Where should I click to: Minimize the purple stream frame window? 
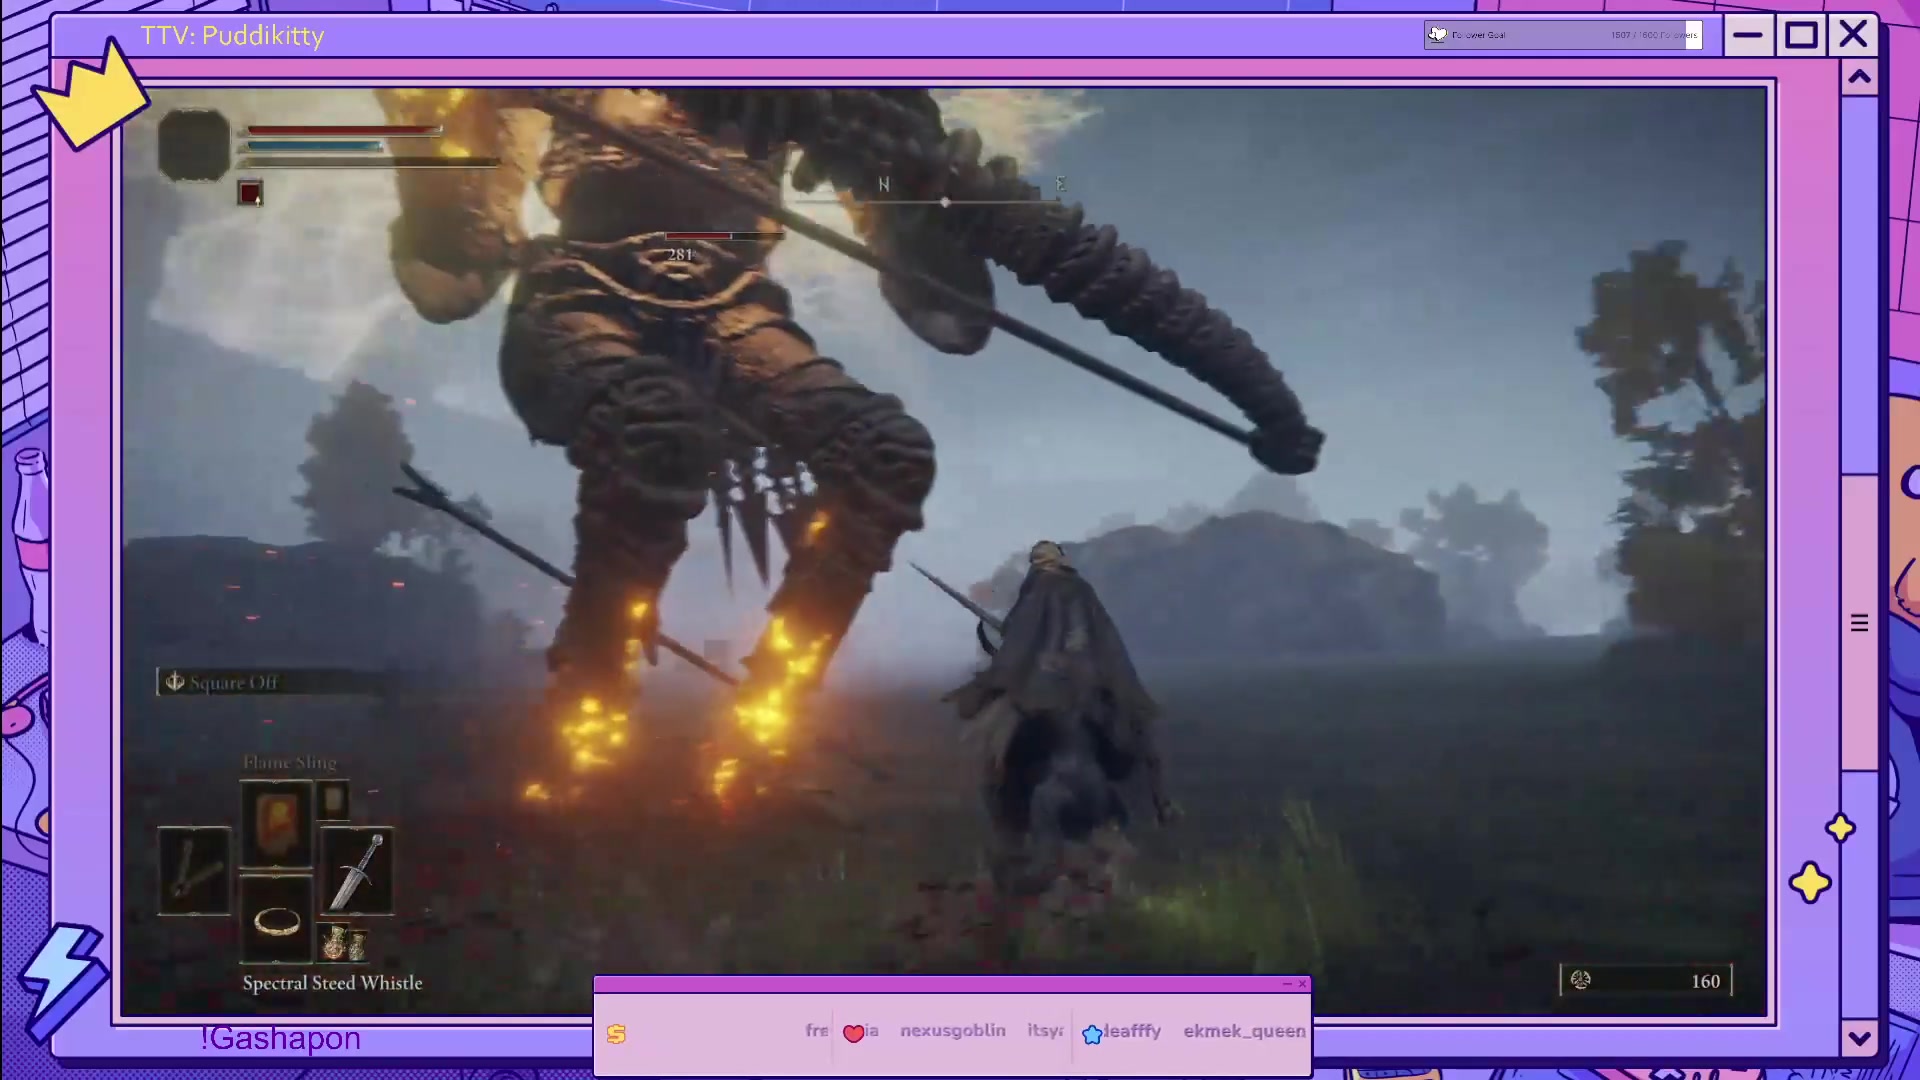pos(1748,36)
